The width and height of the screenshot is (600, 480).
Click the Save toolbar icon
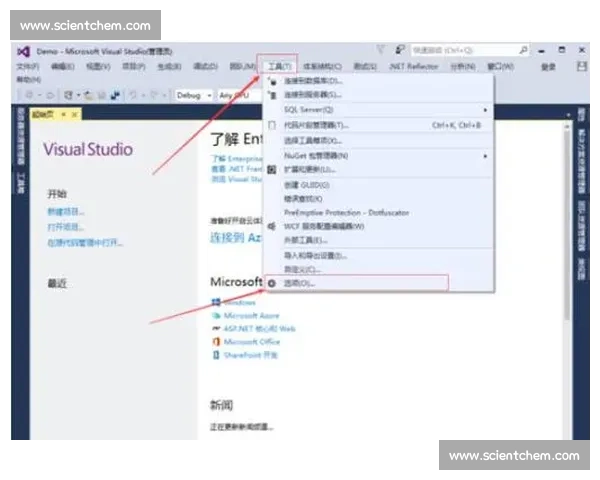(102, 95)
